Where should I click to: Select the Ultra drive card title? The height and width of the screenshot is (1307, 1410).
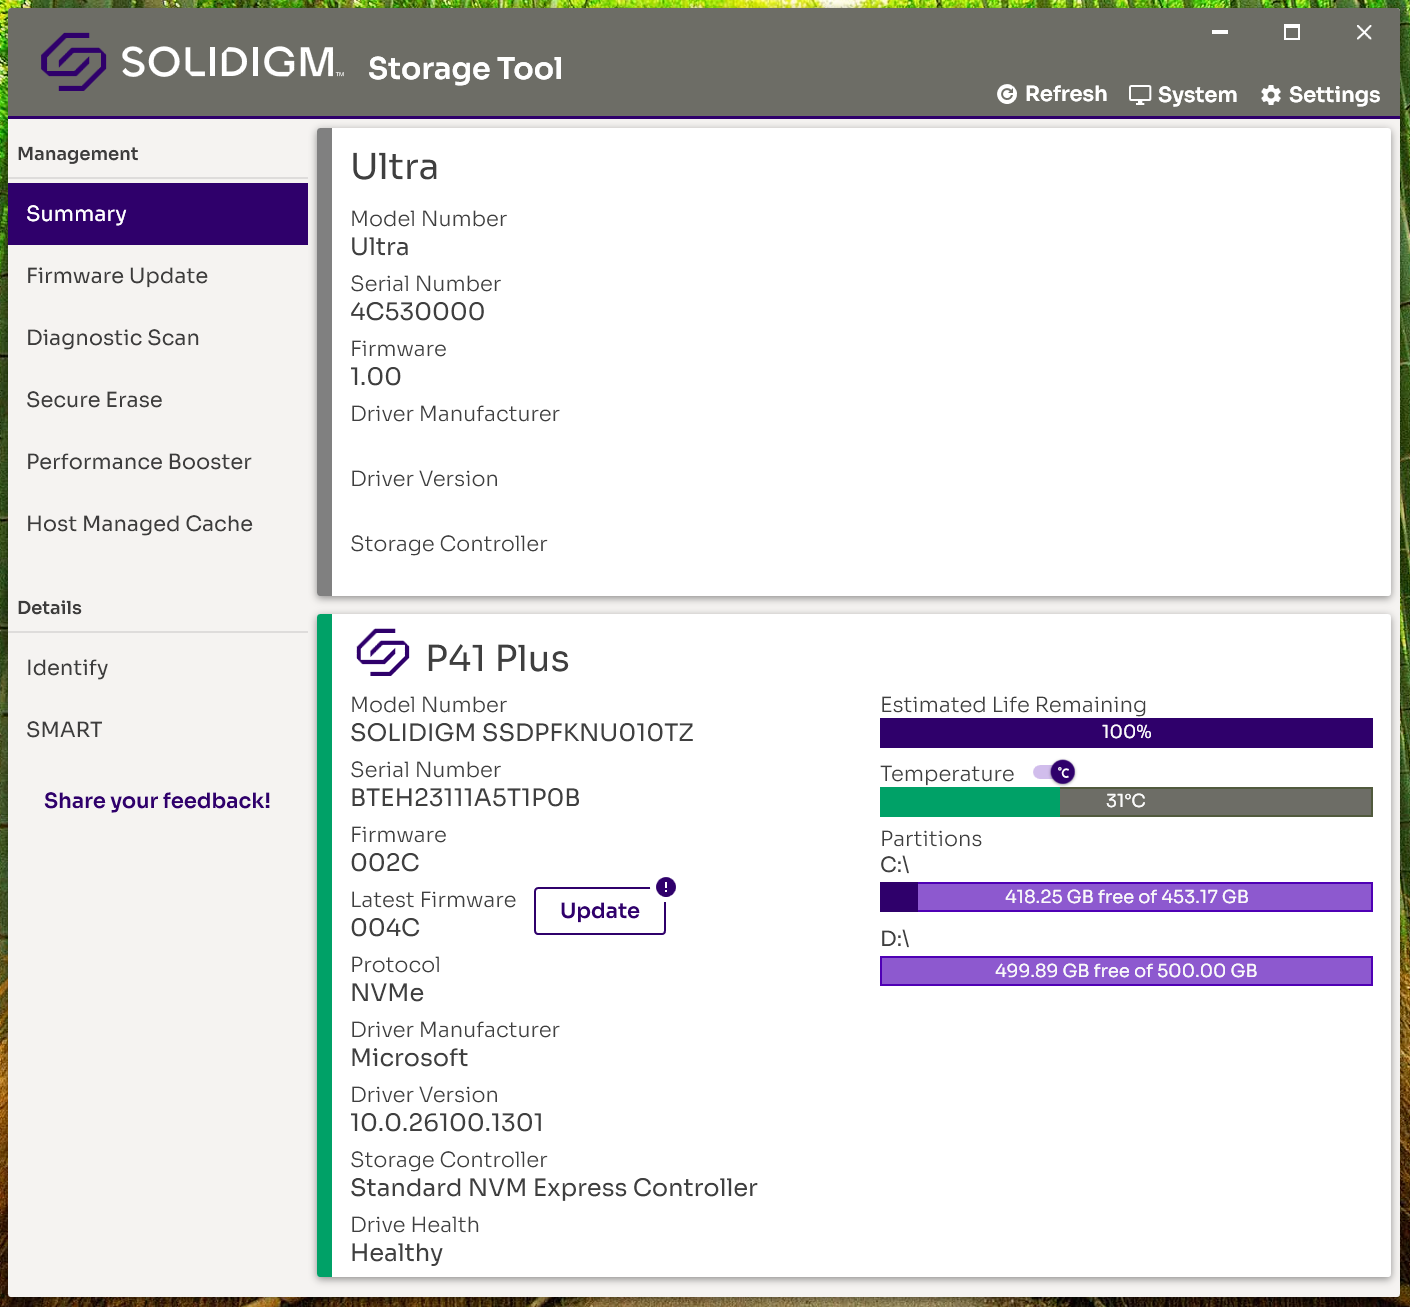coord(394,167)
